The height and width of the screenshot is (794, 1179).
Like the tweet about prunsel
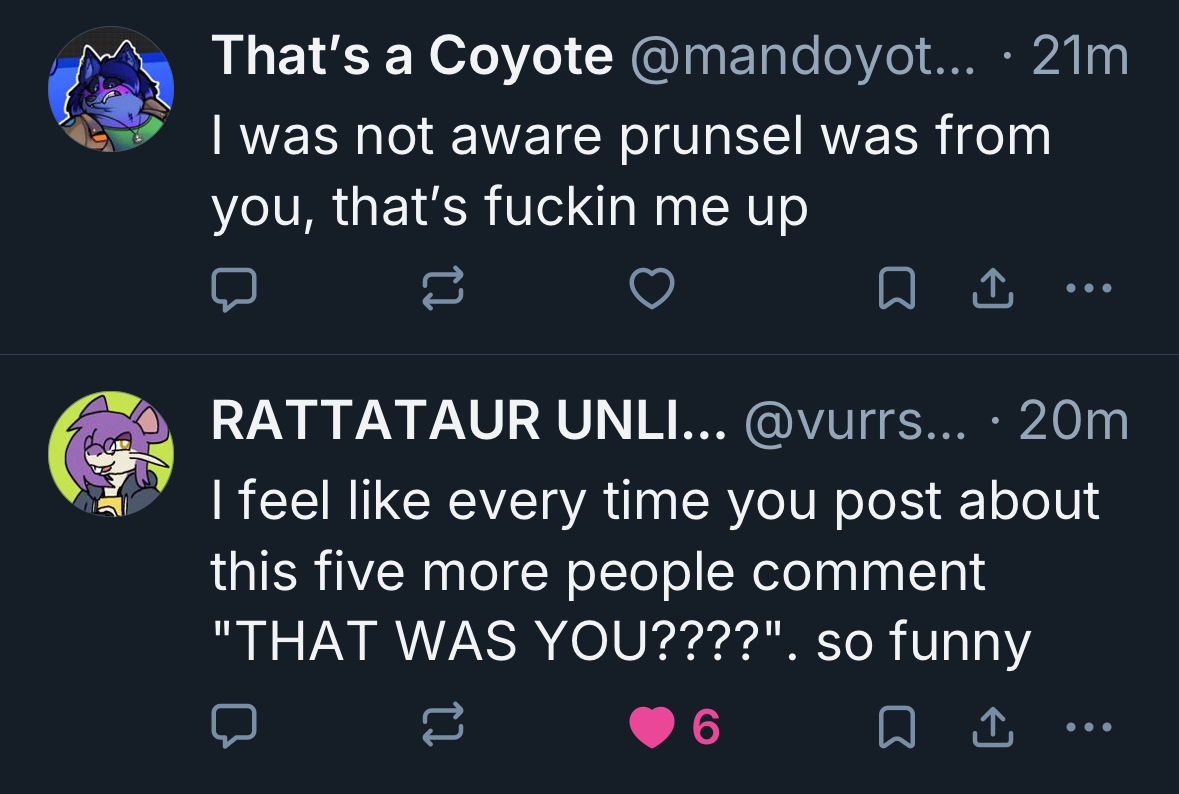(x=651, y=290)
